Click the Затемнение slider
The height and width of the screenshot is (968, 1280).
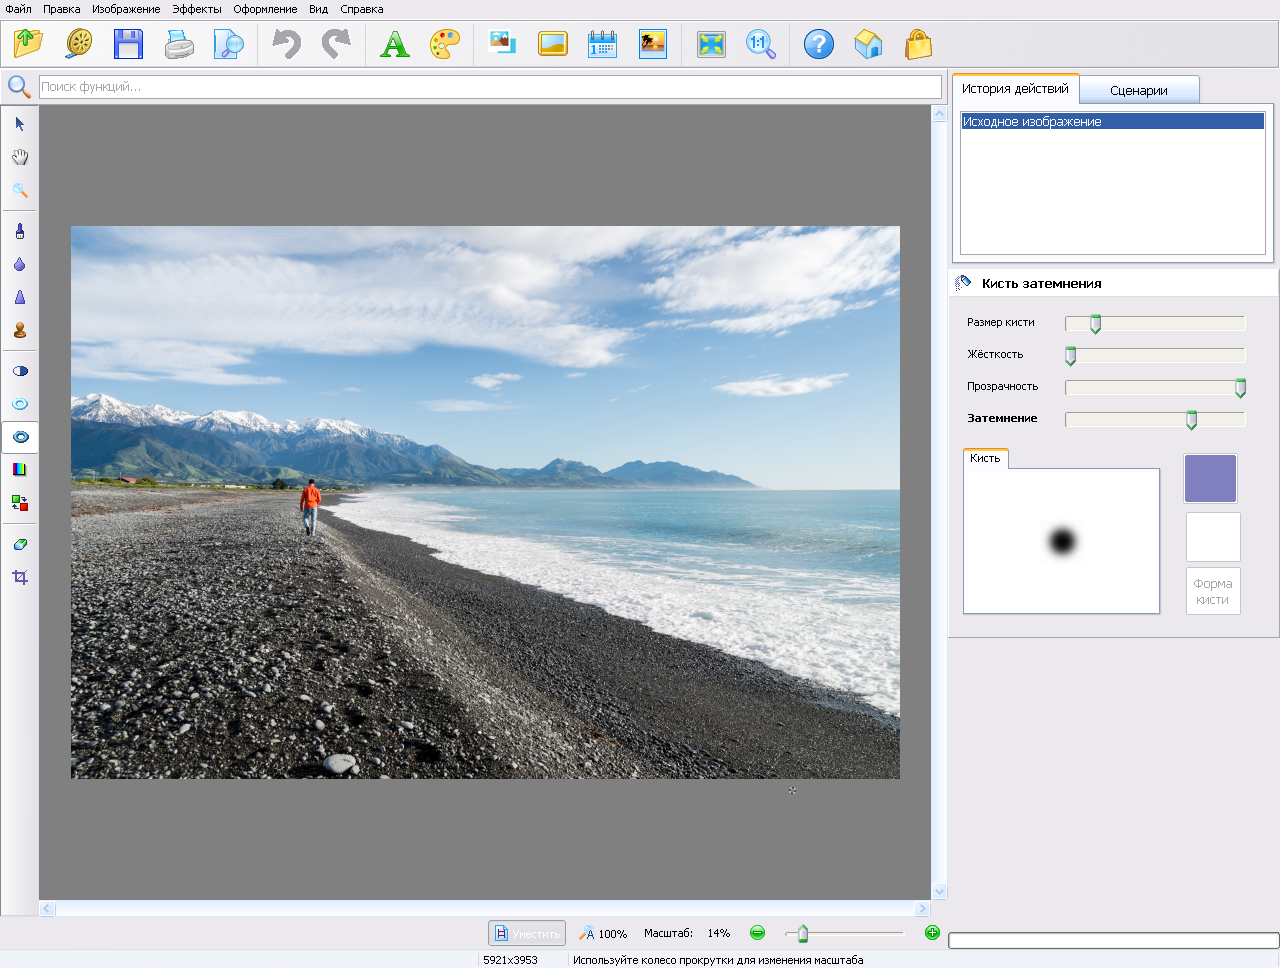tap(1155, 419)
